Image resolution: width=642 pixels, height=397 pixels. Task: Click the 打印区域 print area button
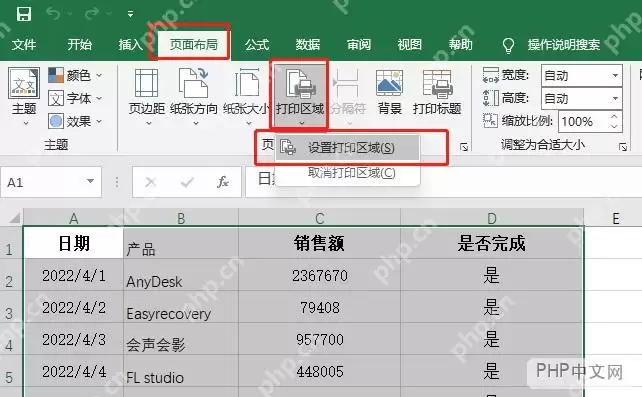point(300,95)
